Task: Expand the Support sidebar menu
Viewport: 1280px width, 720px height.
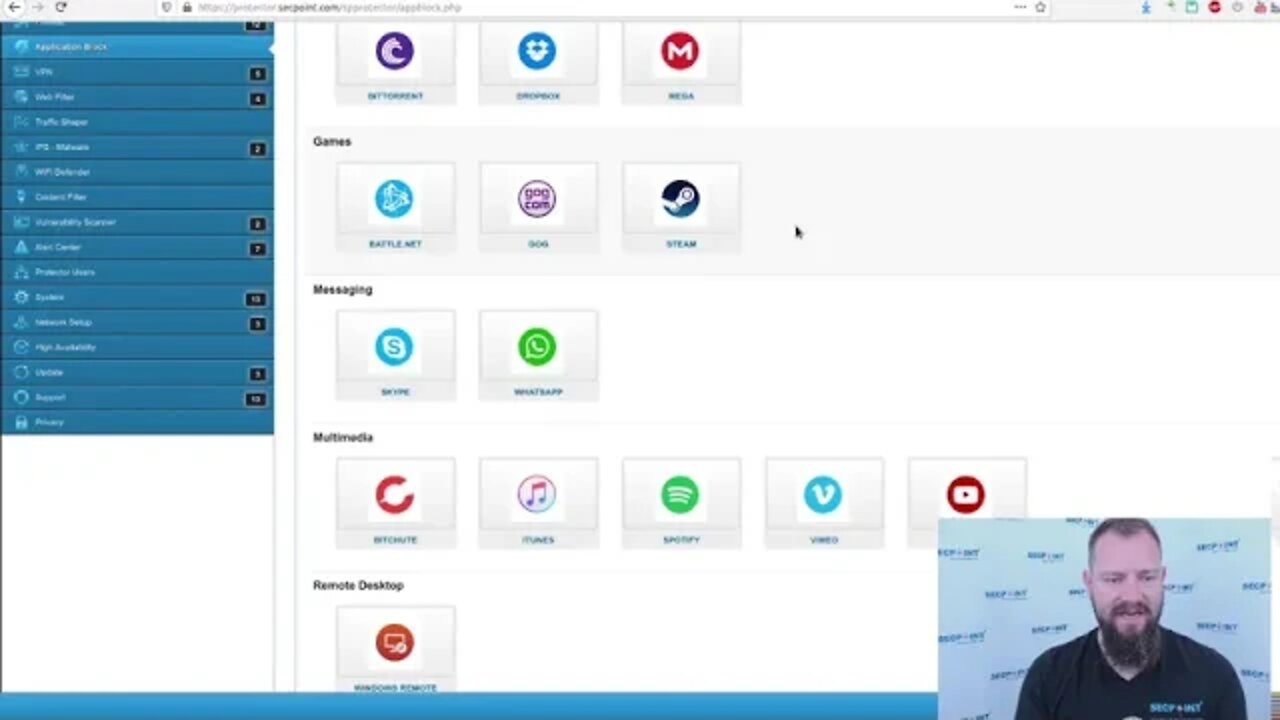Action: coord(137,397)
